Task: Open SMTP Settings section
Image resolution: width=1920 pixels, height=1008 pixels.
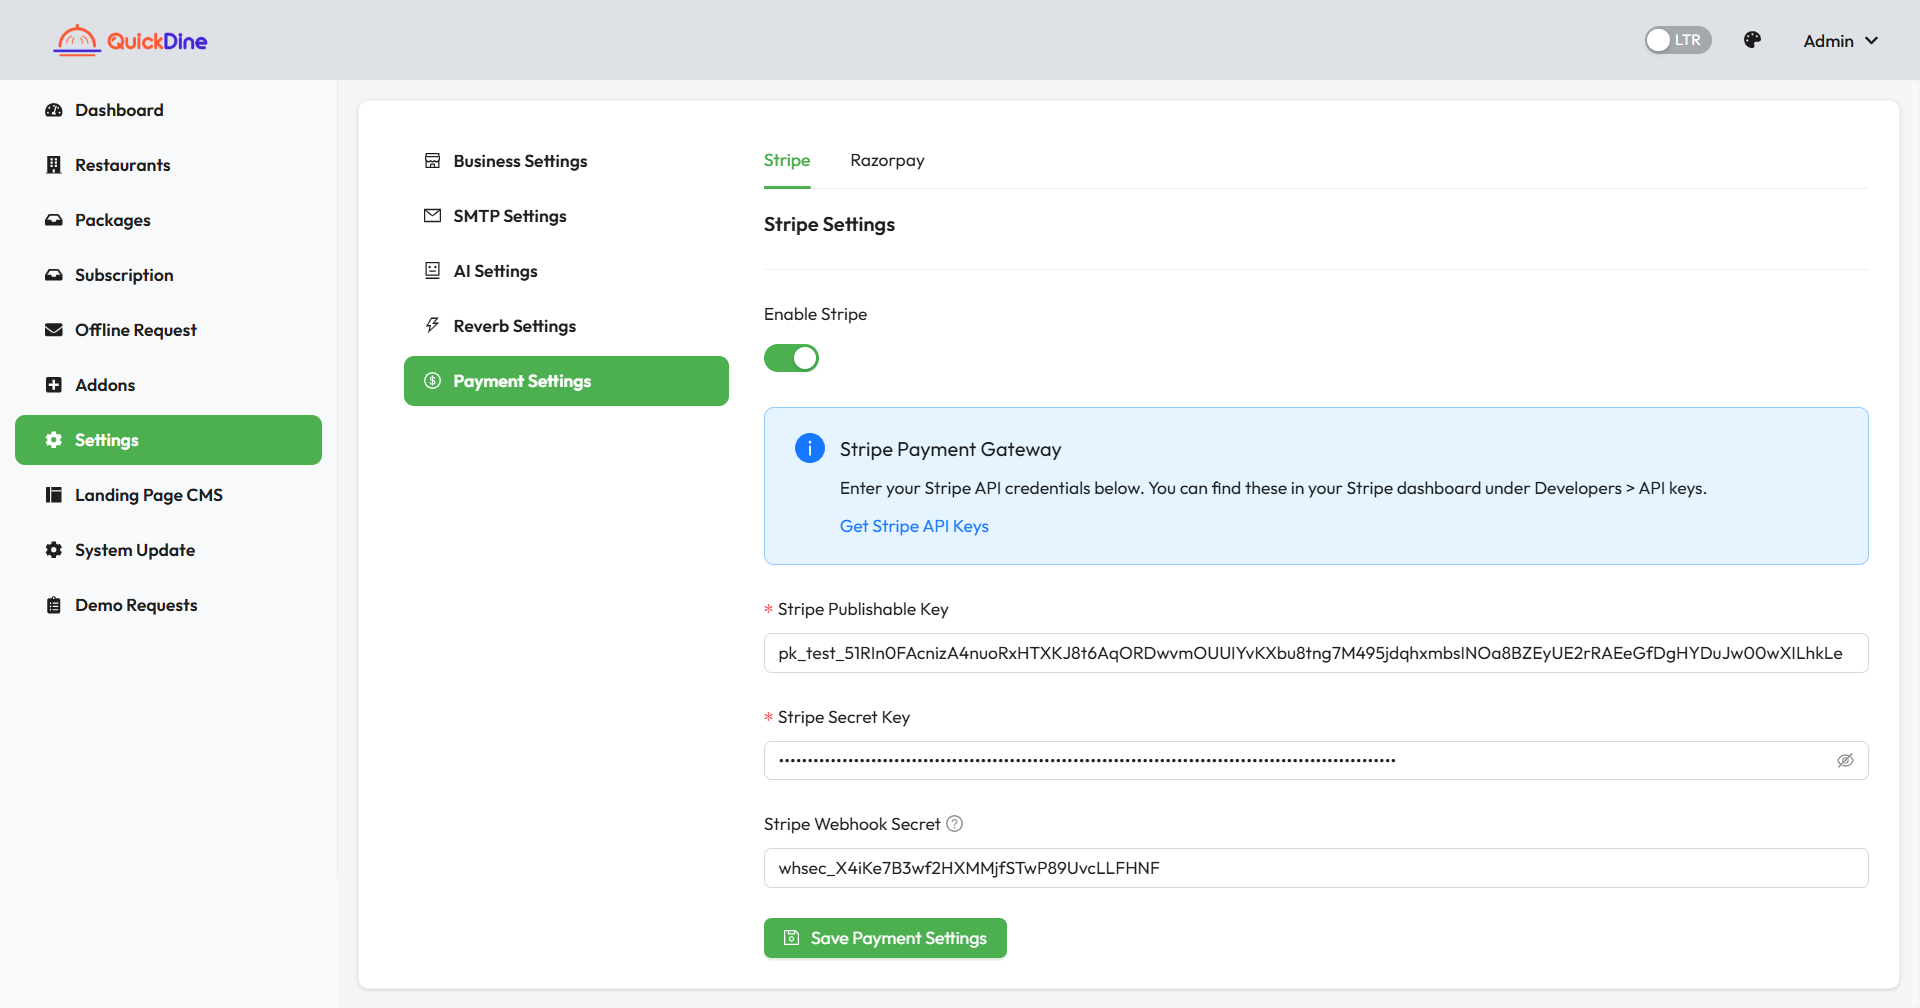Action: pos(566,216)
